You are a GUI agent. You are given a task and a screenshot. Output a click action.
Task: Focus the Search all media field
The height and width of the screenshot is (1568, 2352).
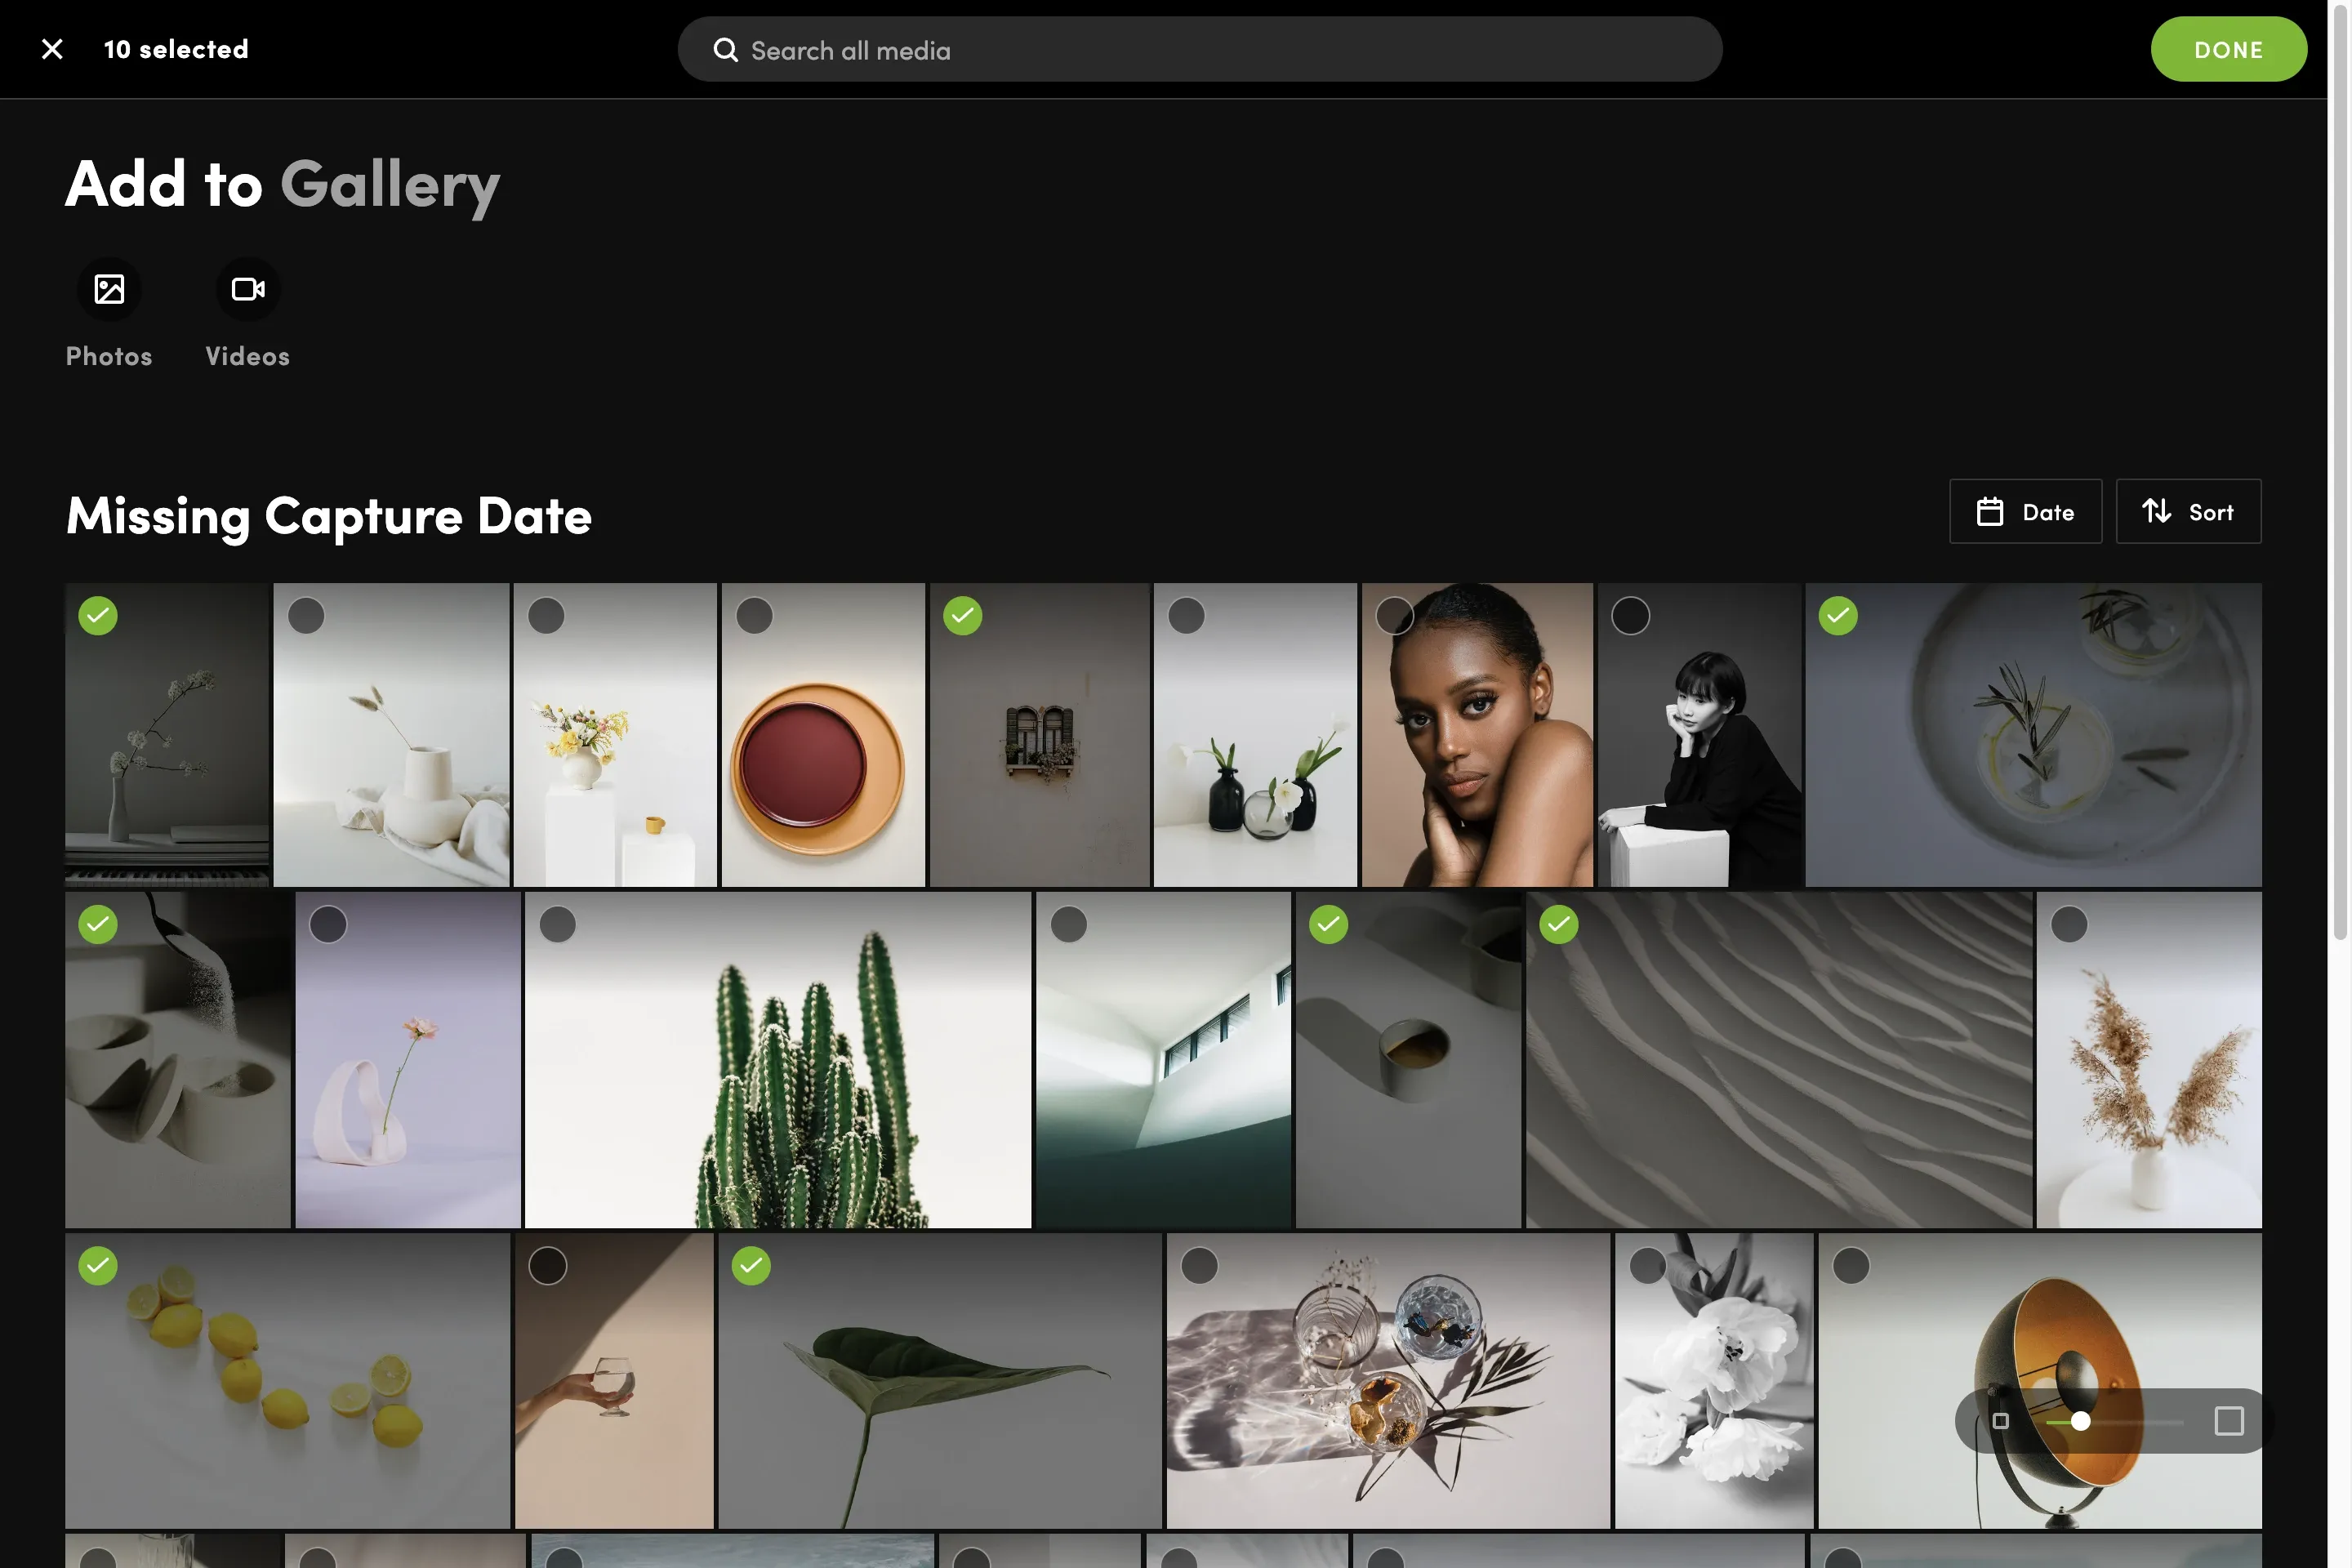coord(1199,49)
